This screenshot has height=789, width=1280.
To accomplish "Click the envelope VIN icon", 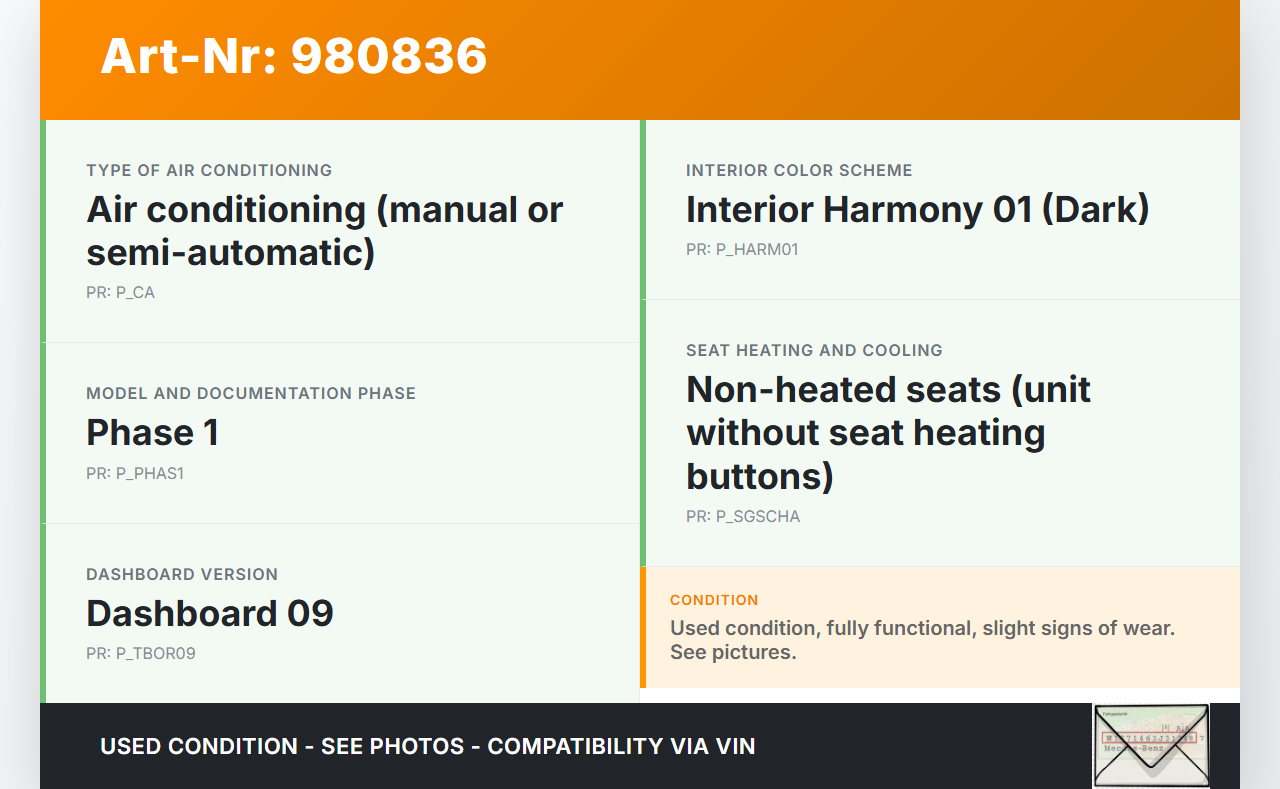I will tap(1150, 745).
